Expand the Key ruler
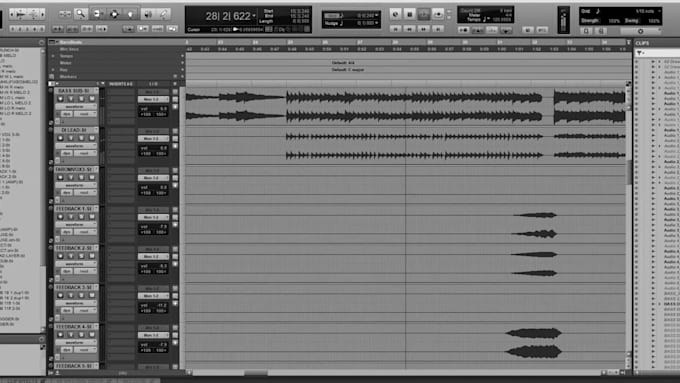The image size is (680, 383). 53,69
